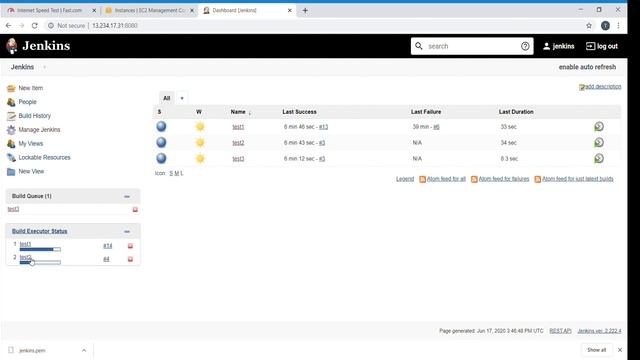Open build #4 in executor status
Viewport: 640px width, 360px height.
[x=106, y=259]
